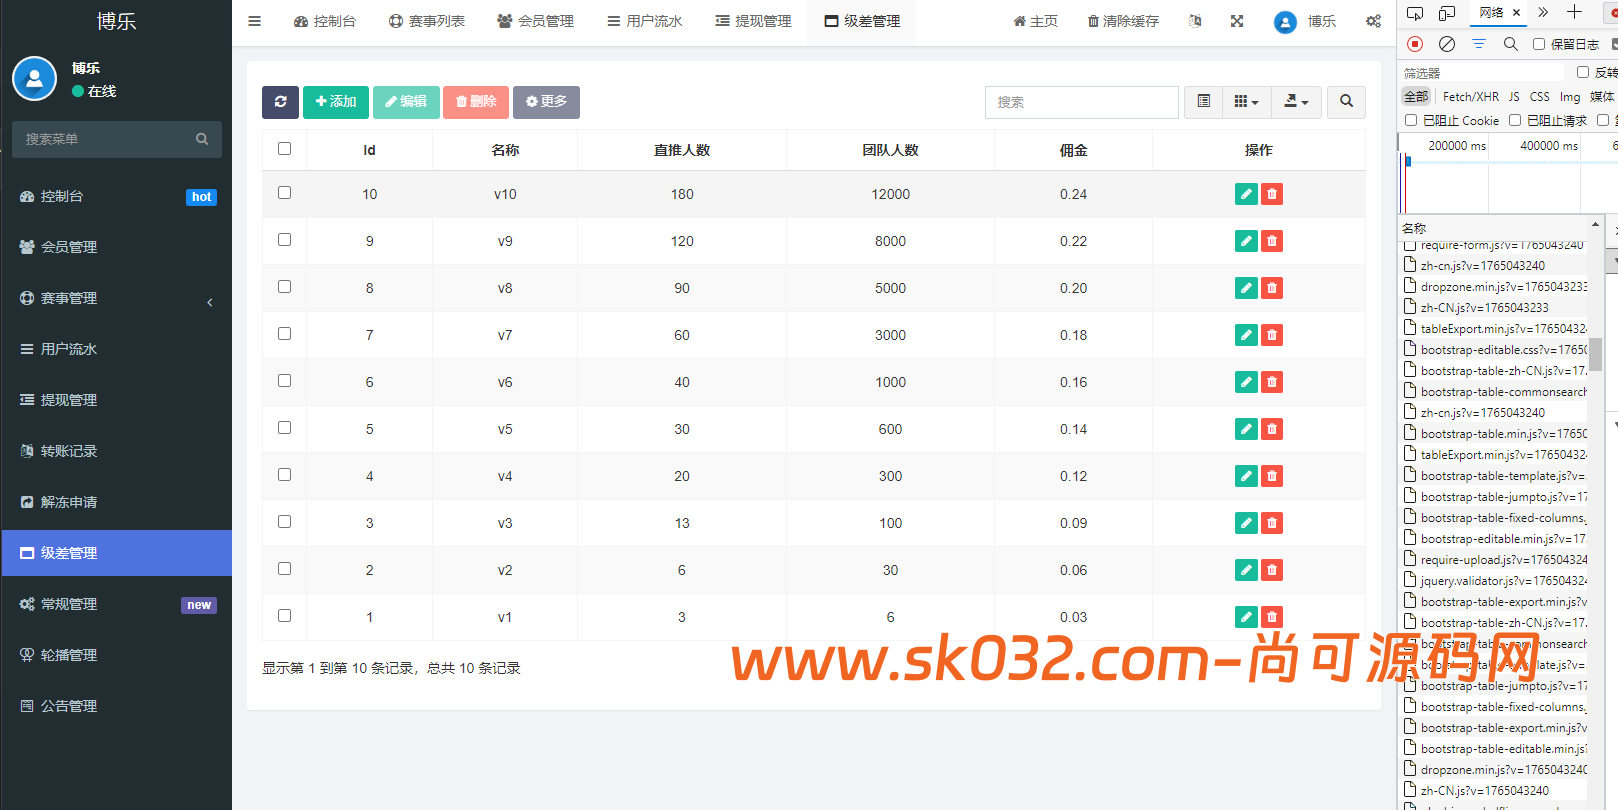Open 轮播管理 in the sidebar
The image size is (1618, 810).
117,655
